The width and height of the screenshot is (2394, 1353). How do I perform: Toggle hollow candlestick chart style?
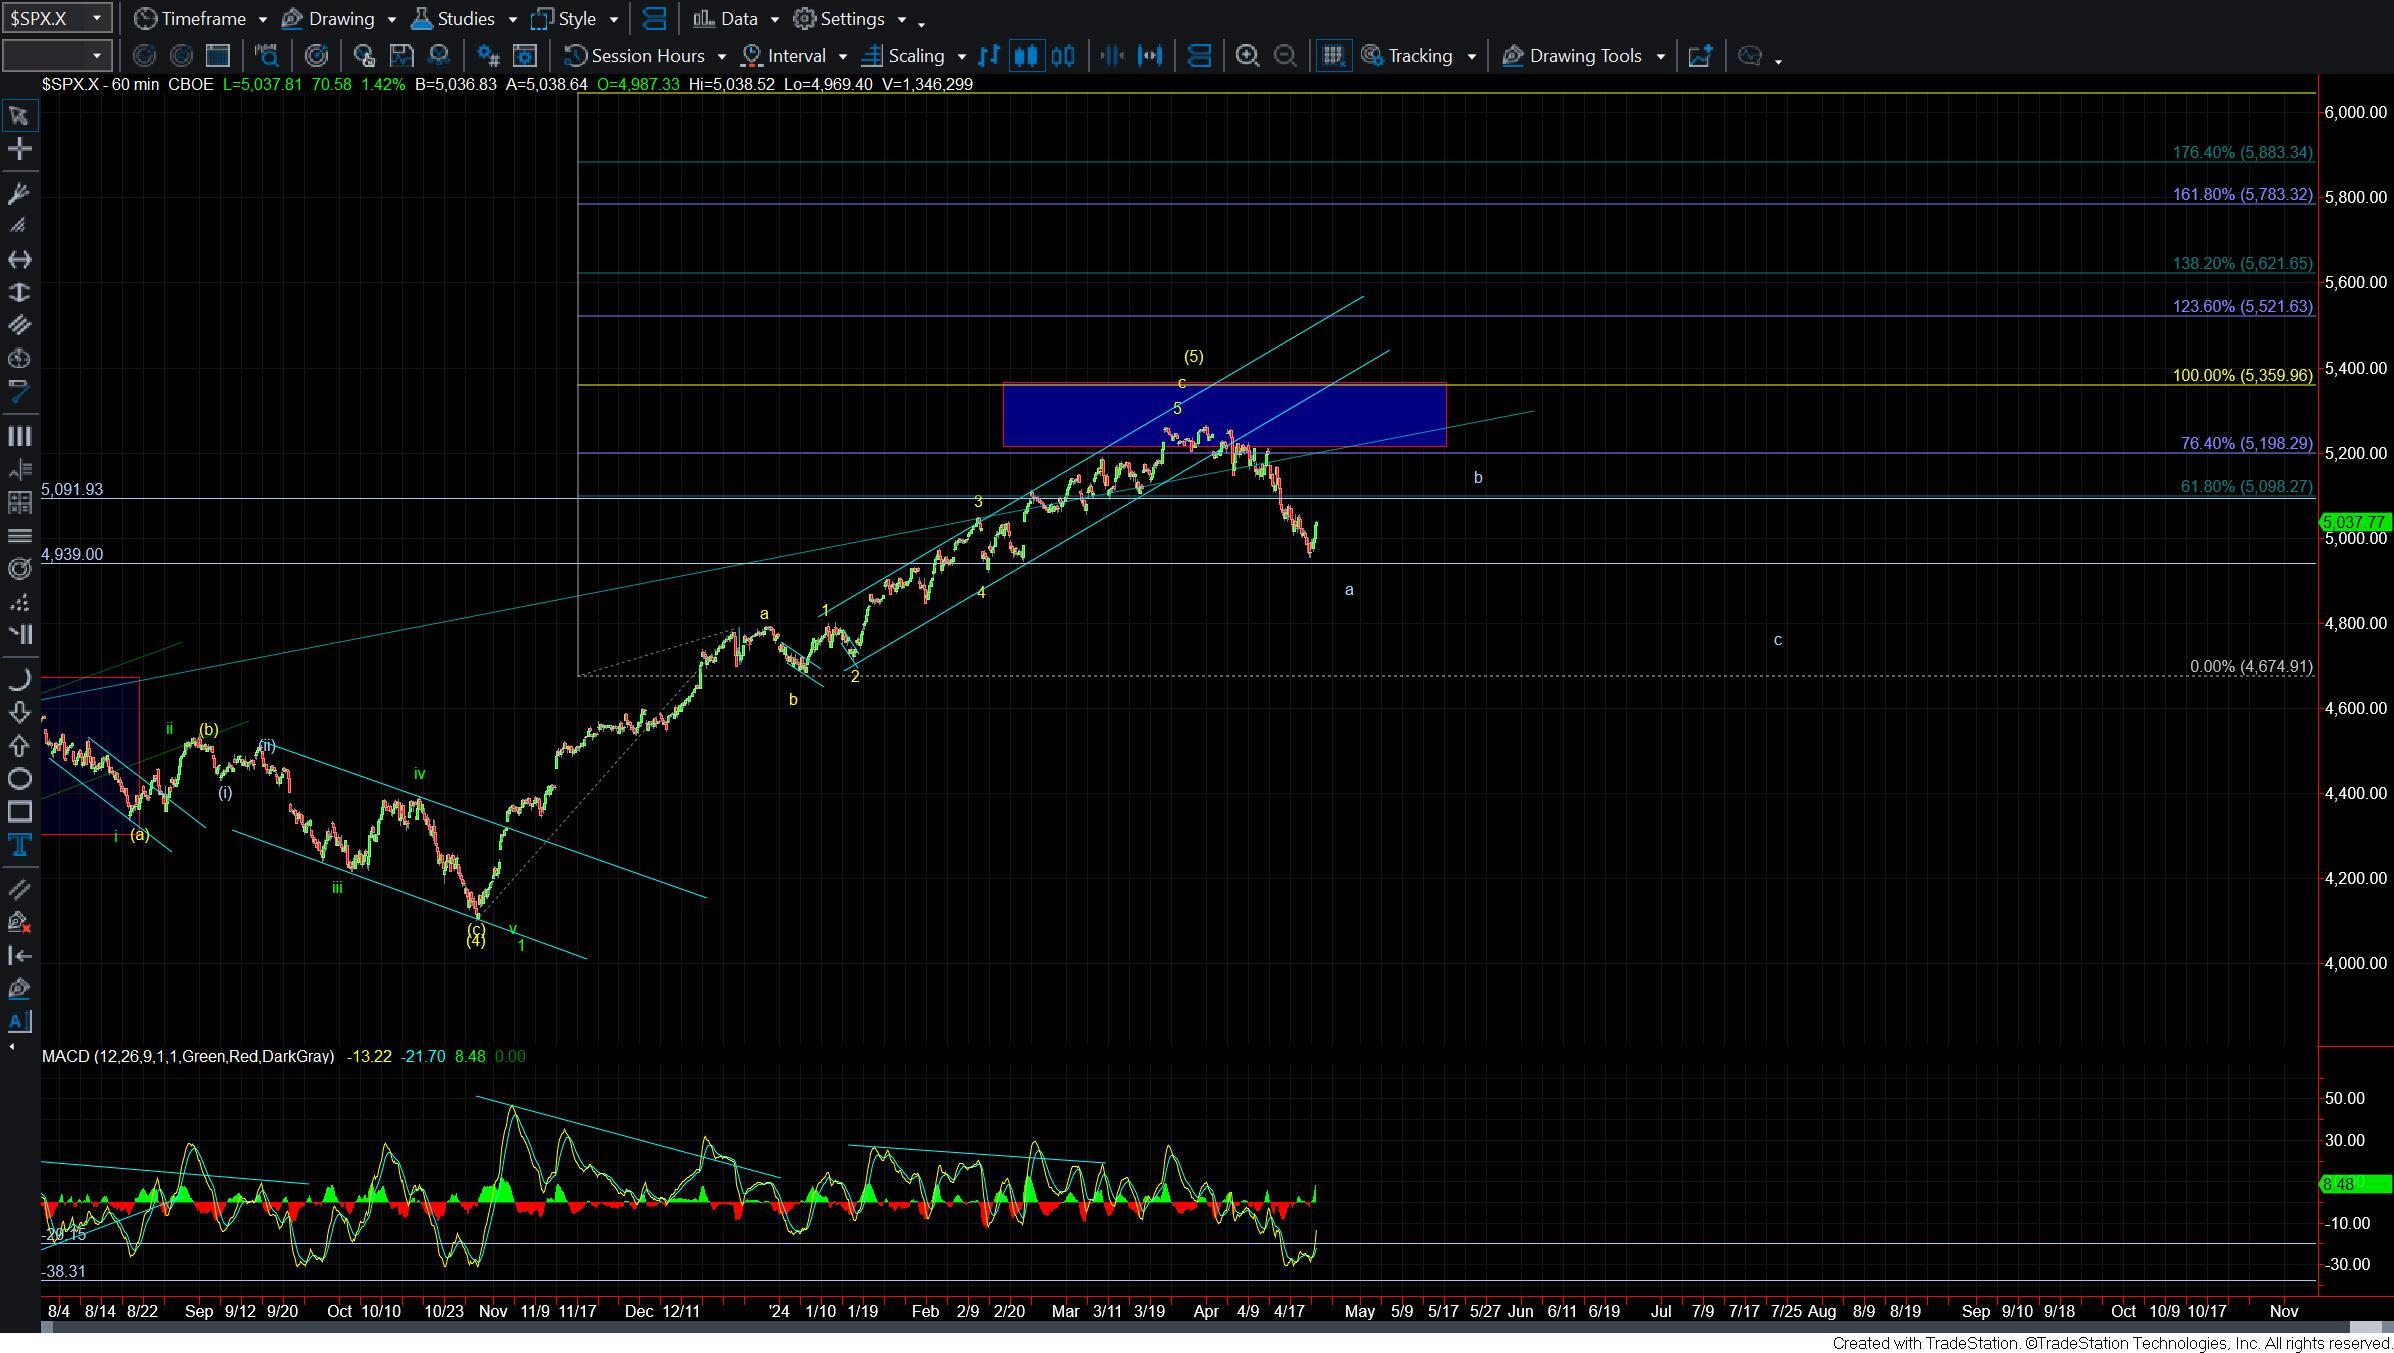click(1063, 56)
